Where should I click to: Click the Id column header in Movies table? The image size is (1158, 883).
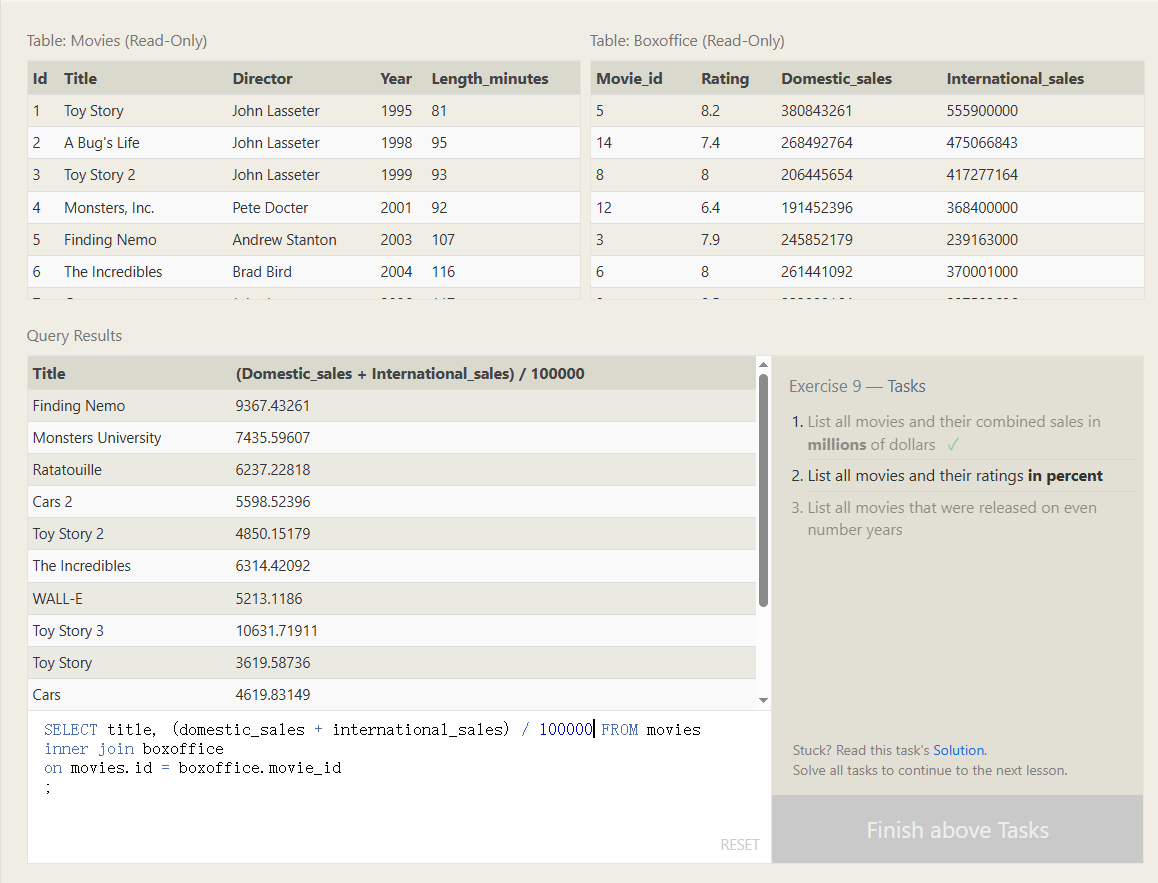40,78
